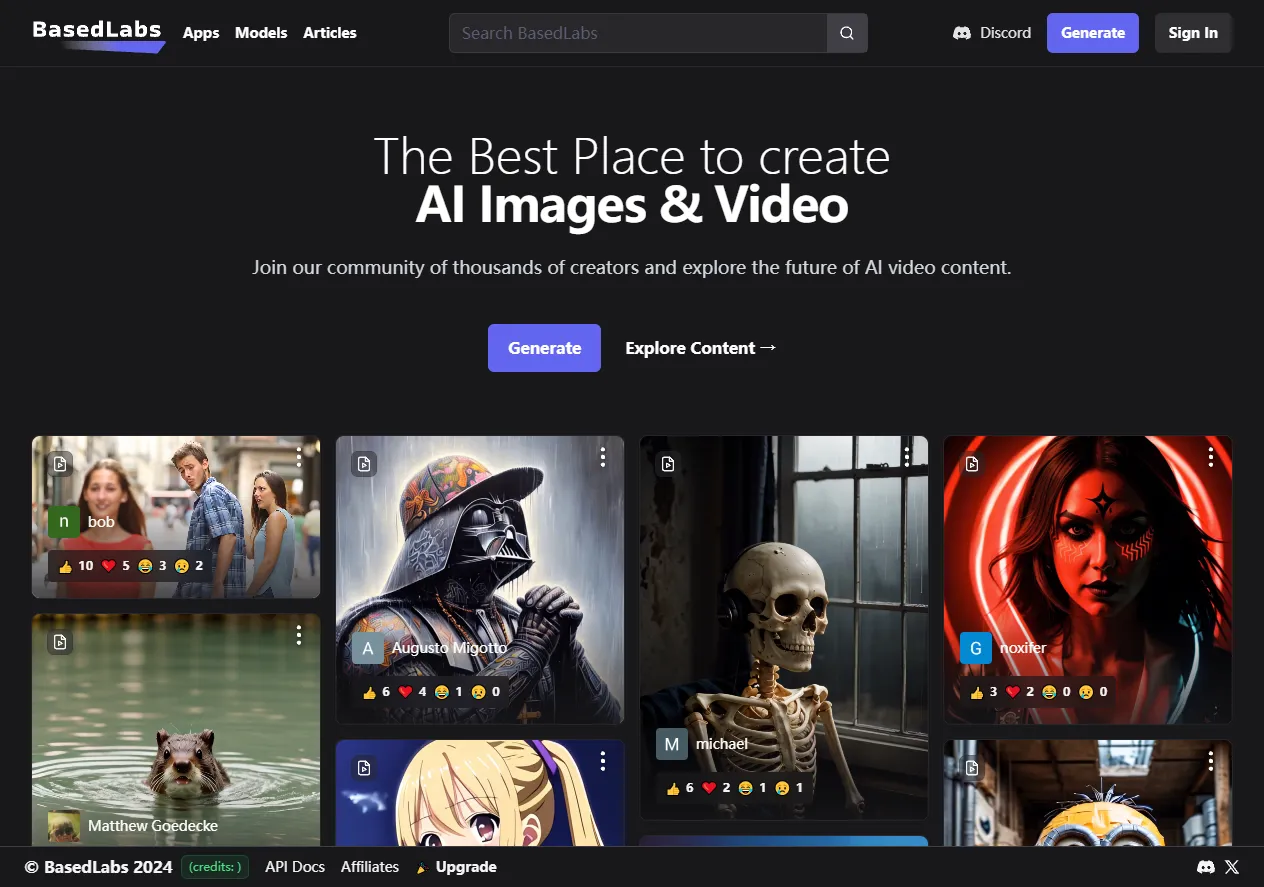The height and width of the screenshot is (887, 1264).
Task: Go to the Models page
Action: tap(261, 33)
